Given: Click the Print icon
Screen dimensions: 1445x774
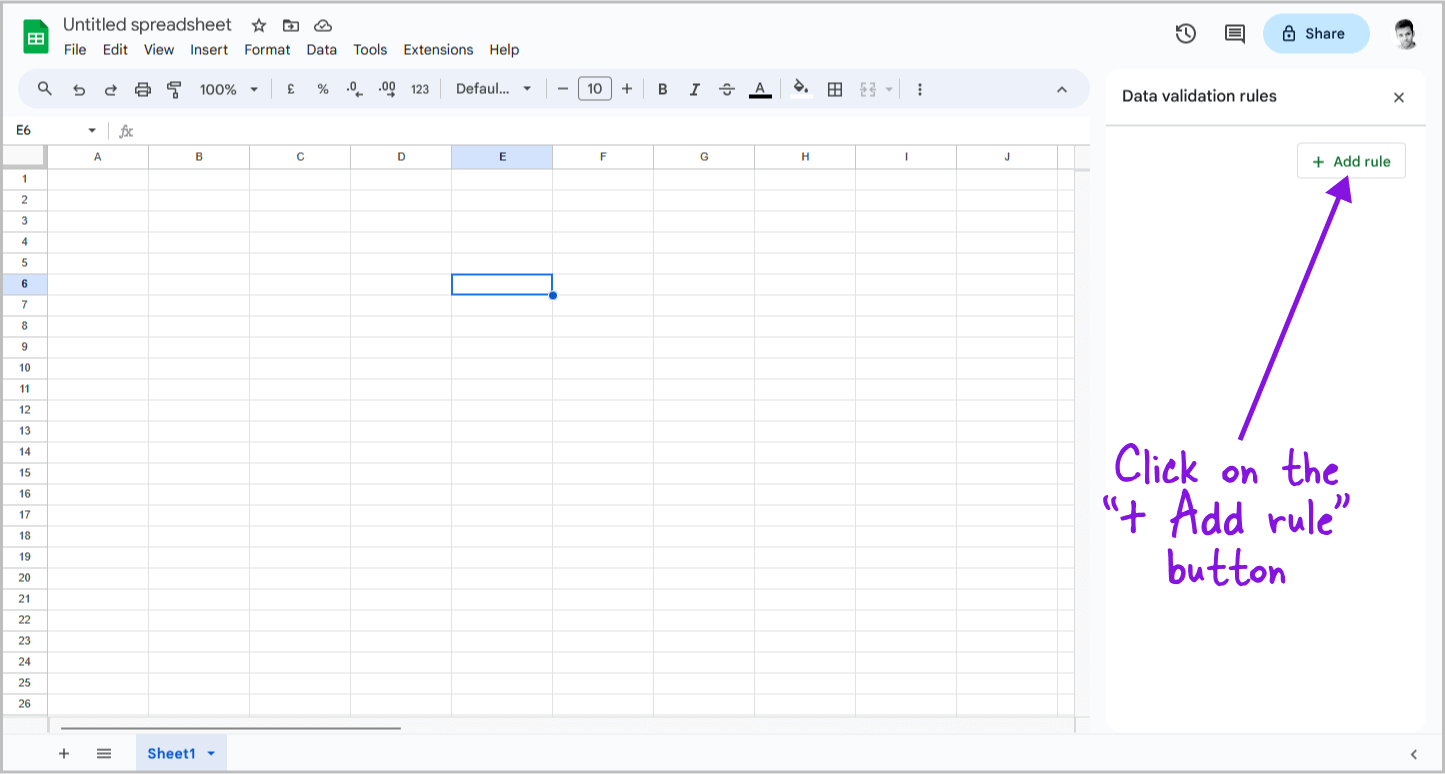Looking at the screenshot, I should pyautogui.click(x=143, y=88).
